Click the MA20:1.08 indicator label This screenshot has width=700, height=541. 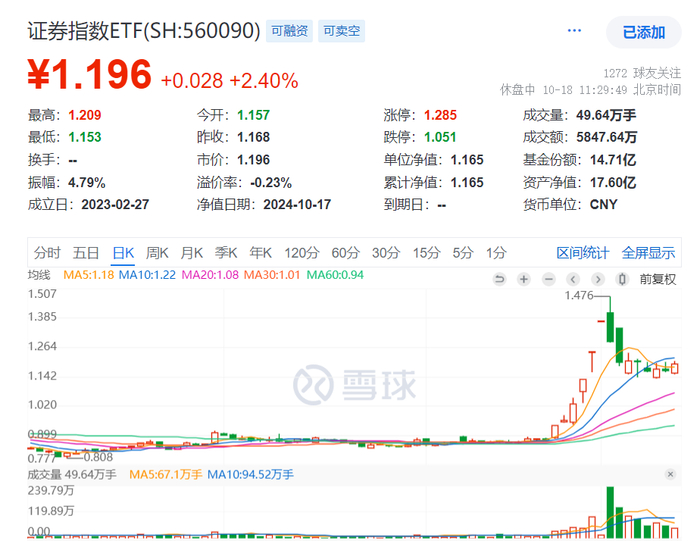(x=210, y=275)
